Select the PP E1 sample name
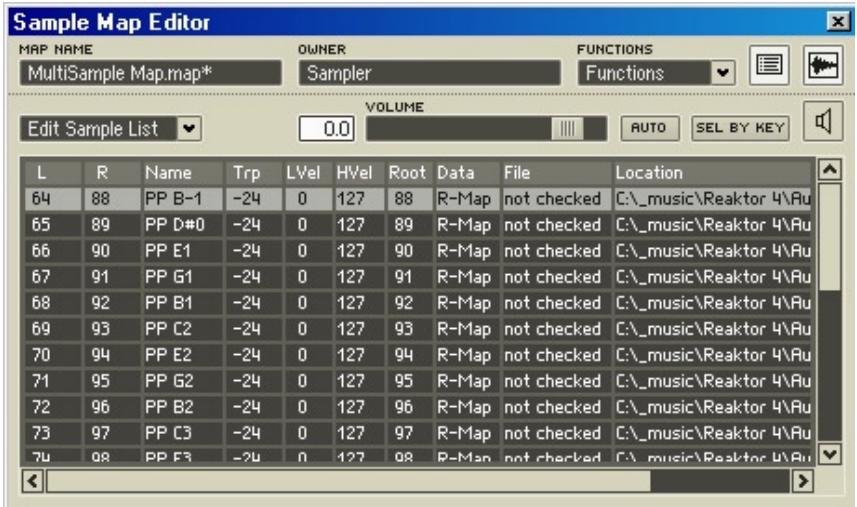Screen dimensions: 857x507 tap(182, 251)
